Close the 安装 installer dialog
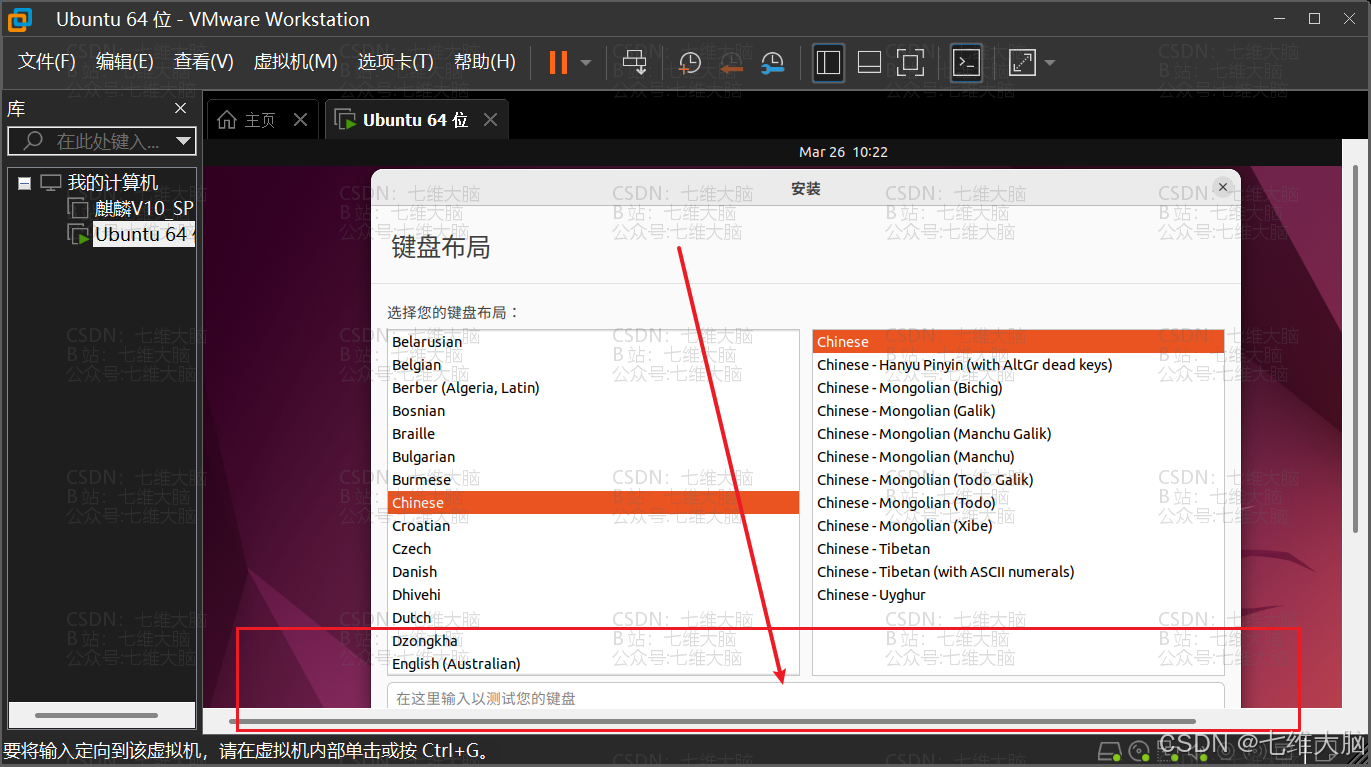The height and width of the screenshot is (767, 1371). click(1222, 187)
